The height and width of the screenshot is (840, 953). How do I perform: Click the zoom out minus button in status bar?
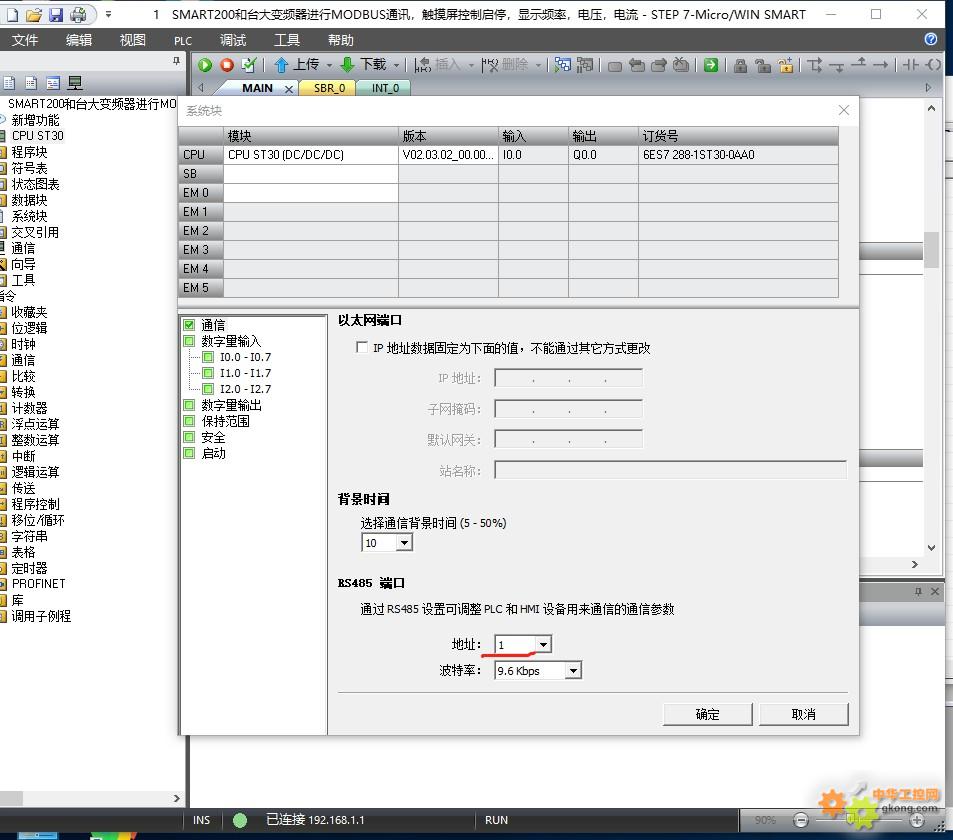[801, 821]
